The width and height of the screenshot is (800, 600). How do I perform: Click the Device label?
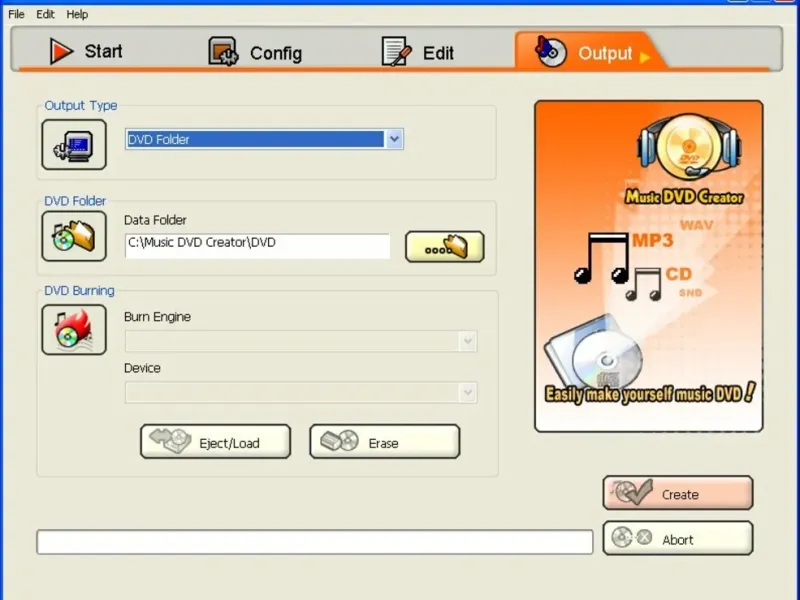click(142, 368)
